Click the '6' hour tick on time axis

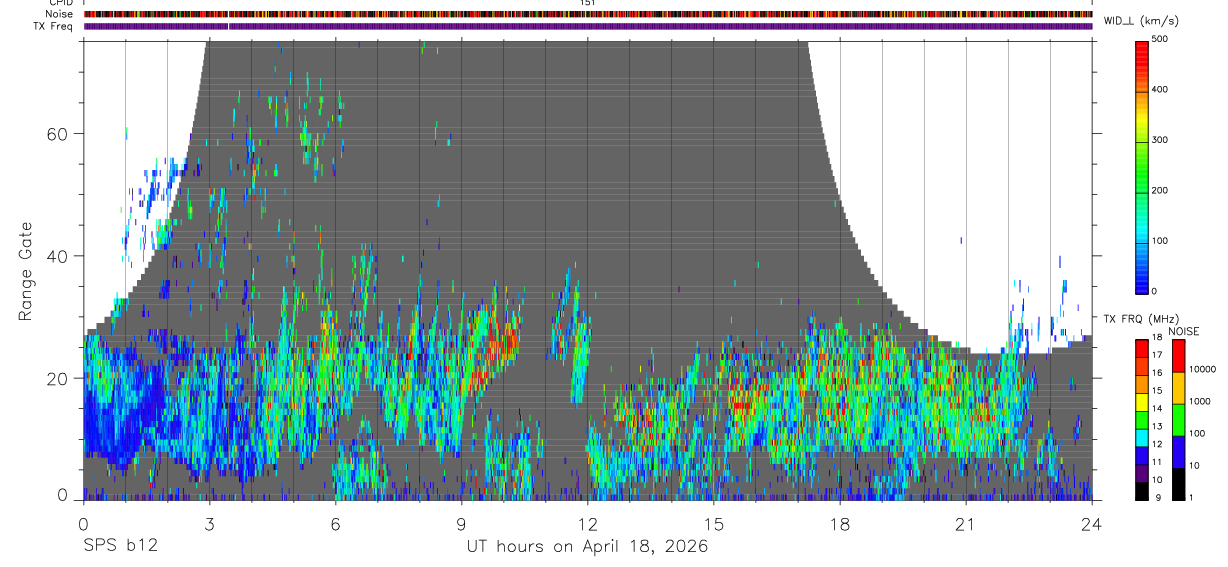coord(336,523)
